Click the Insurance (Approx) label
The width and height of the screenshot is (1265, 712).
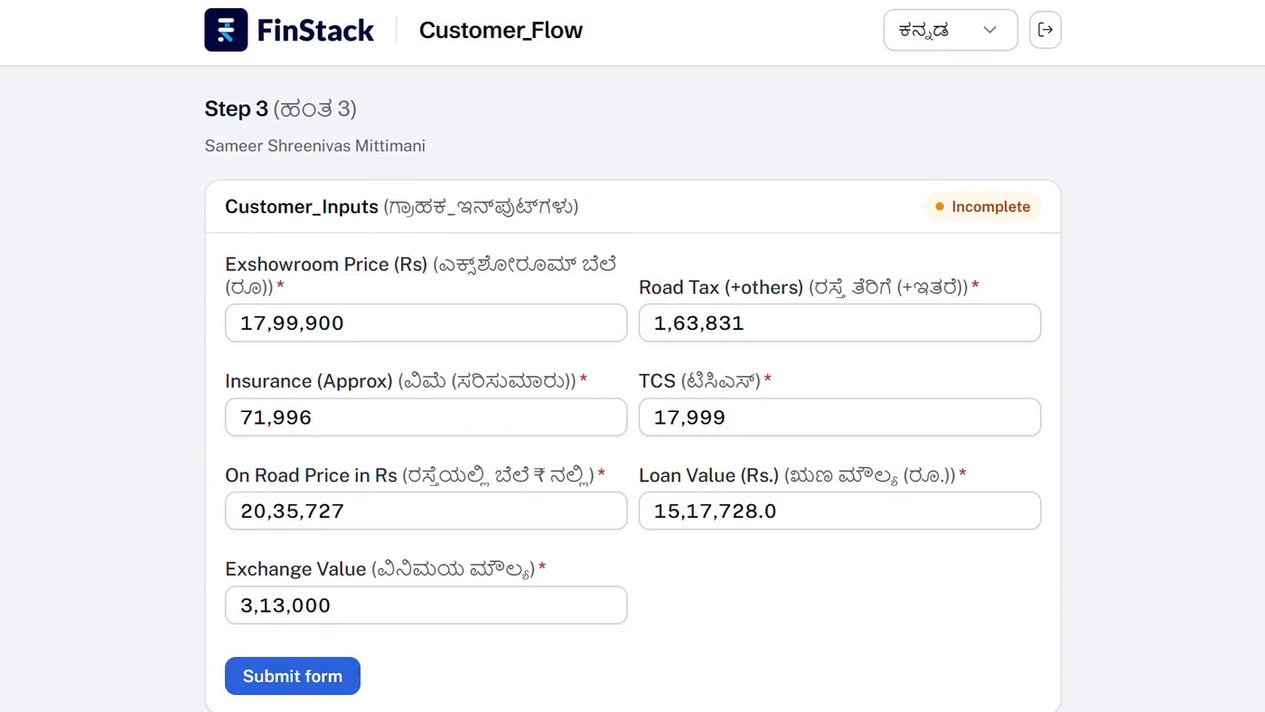(x=406, y=381)
